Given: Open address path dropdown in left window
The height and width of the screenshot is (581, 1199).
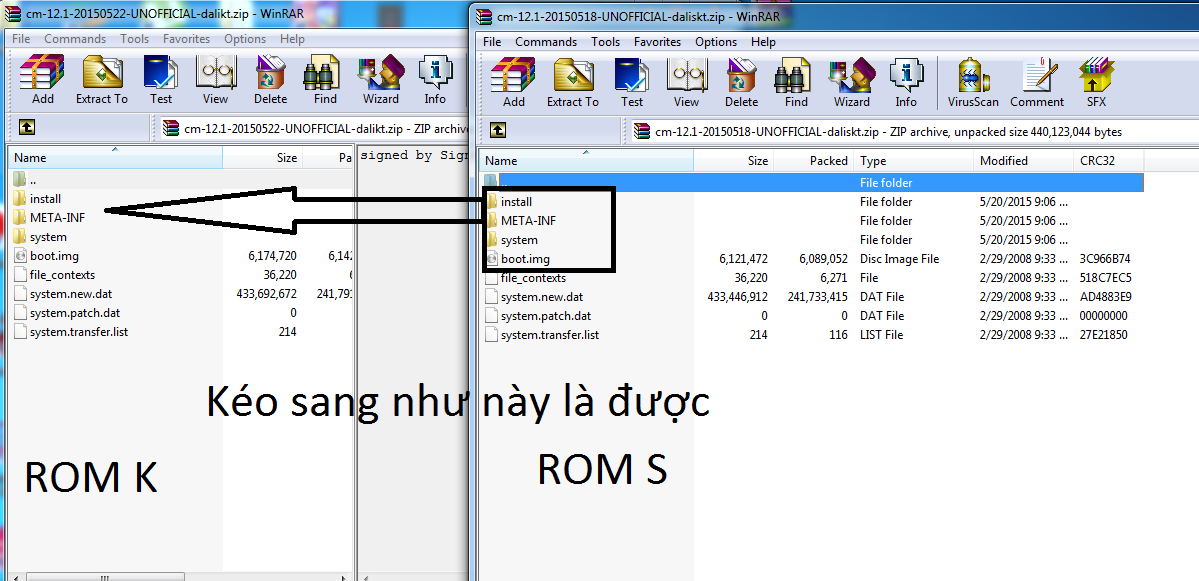Looking at the screenshot, I should pos(314,128).
